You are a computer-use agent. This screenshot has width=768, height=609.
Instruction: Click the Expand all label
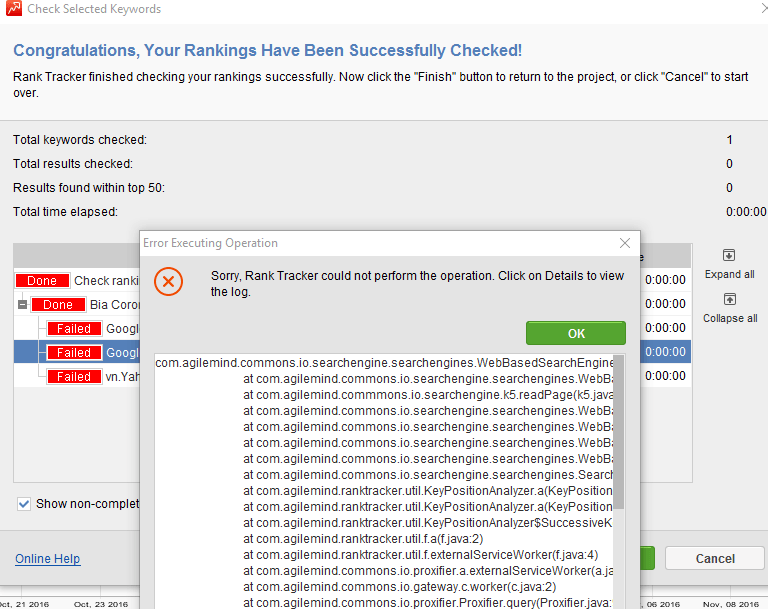pyautogui.click(x=729, y=274)
